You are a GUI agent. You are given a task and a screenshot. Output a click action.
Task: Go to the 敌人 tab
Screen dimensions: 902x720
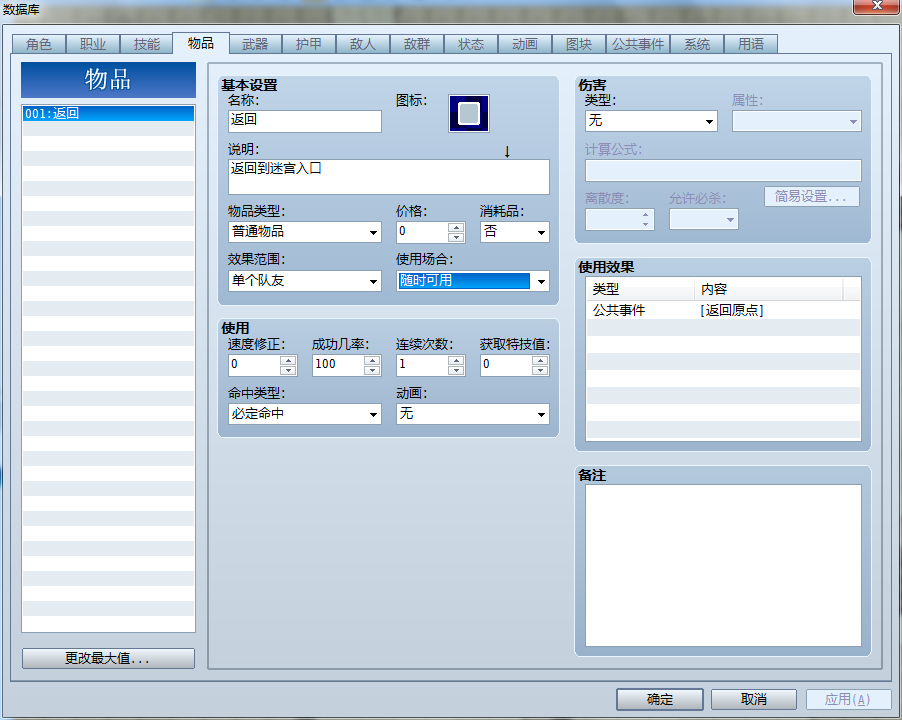pos(362,44)
